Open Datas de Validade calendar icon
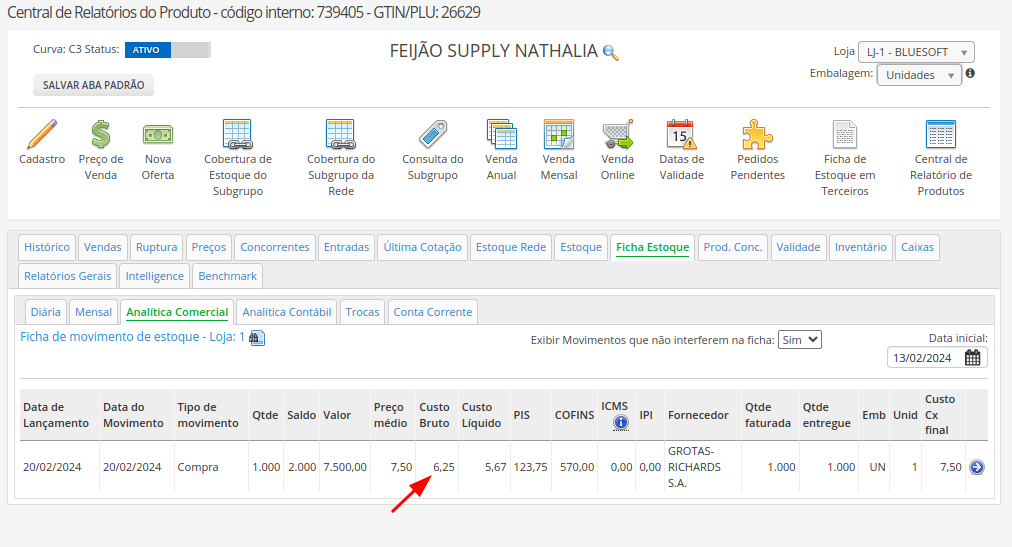The image size is (1012, 547). [x=681, y=134]
